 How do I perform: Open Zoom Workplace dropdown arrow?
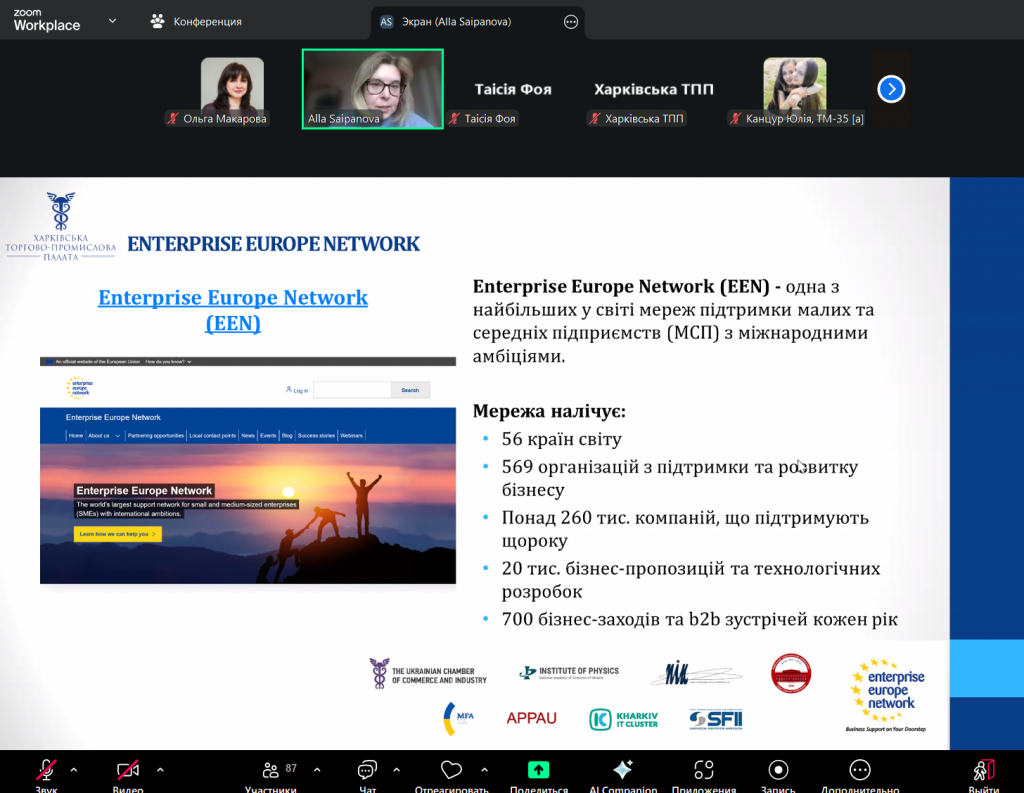pos(112,21)
